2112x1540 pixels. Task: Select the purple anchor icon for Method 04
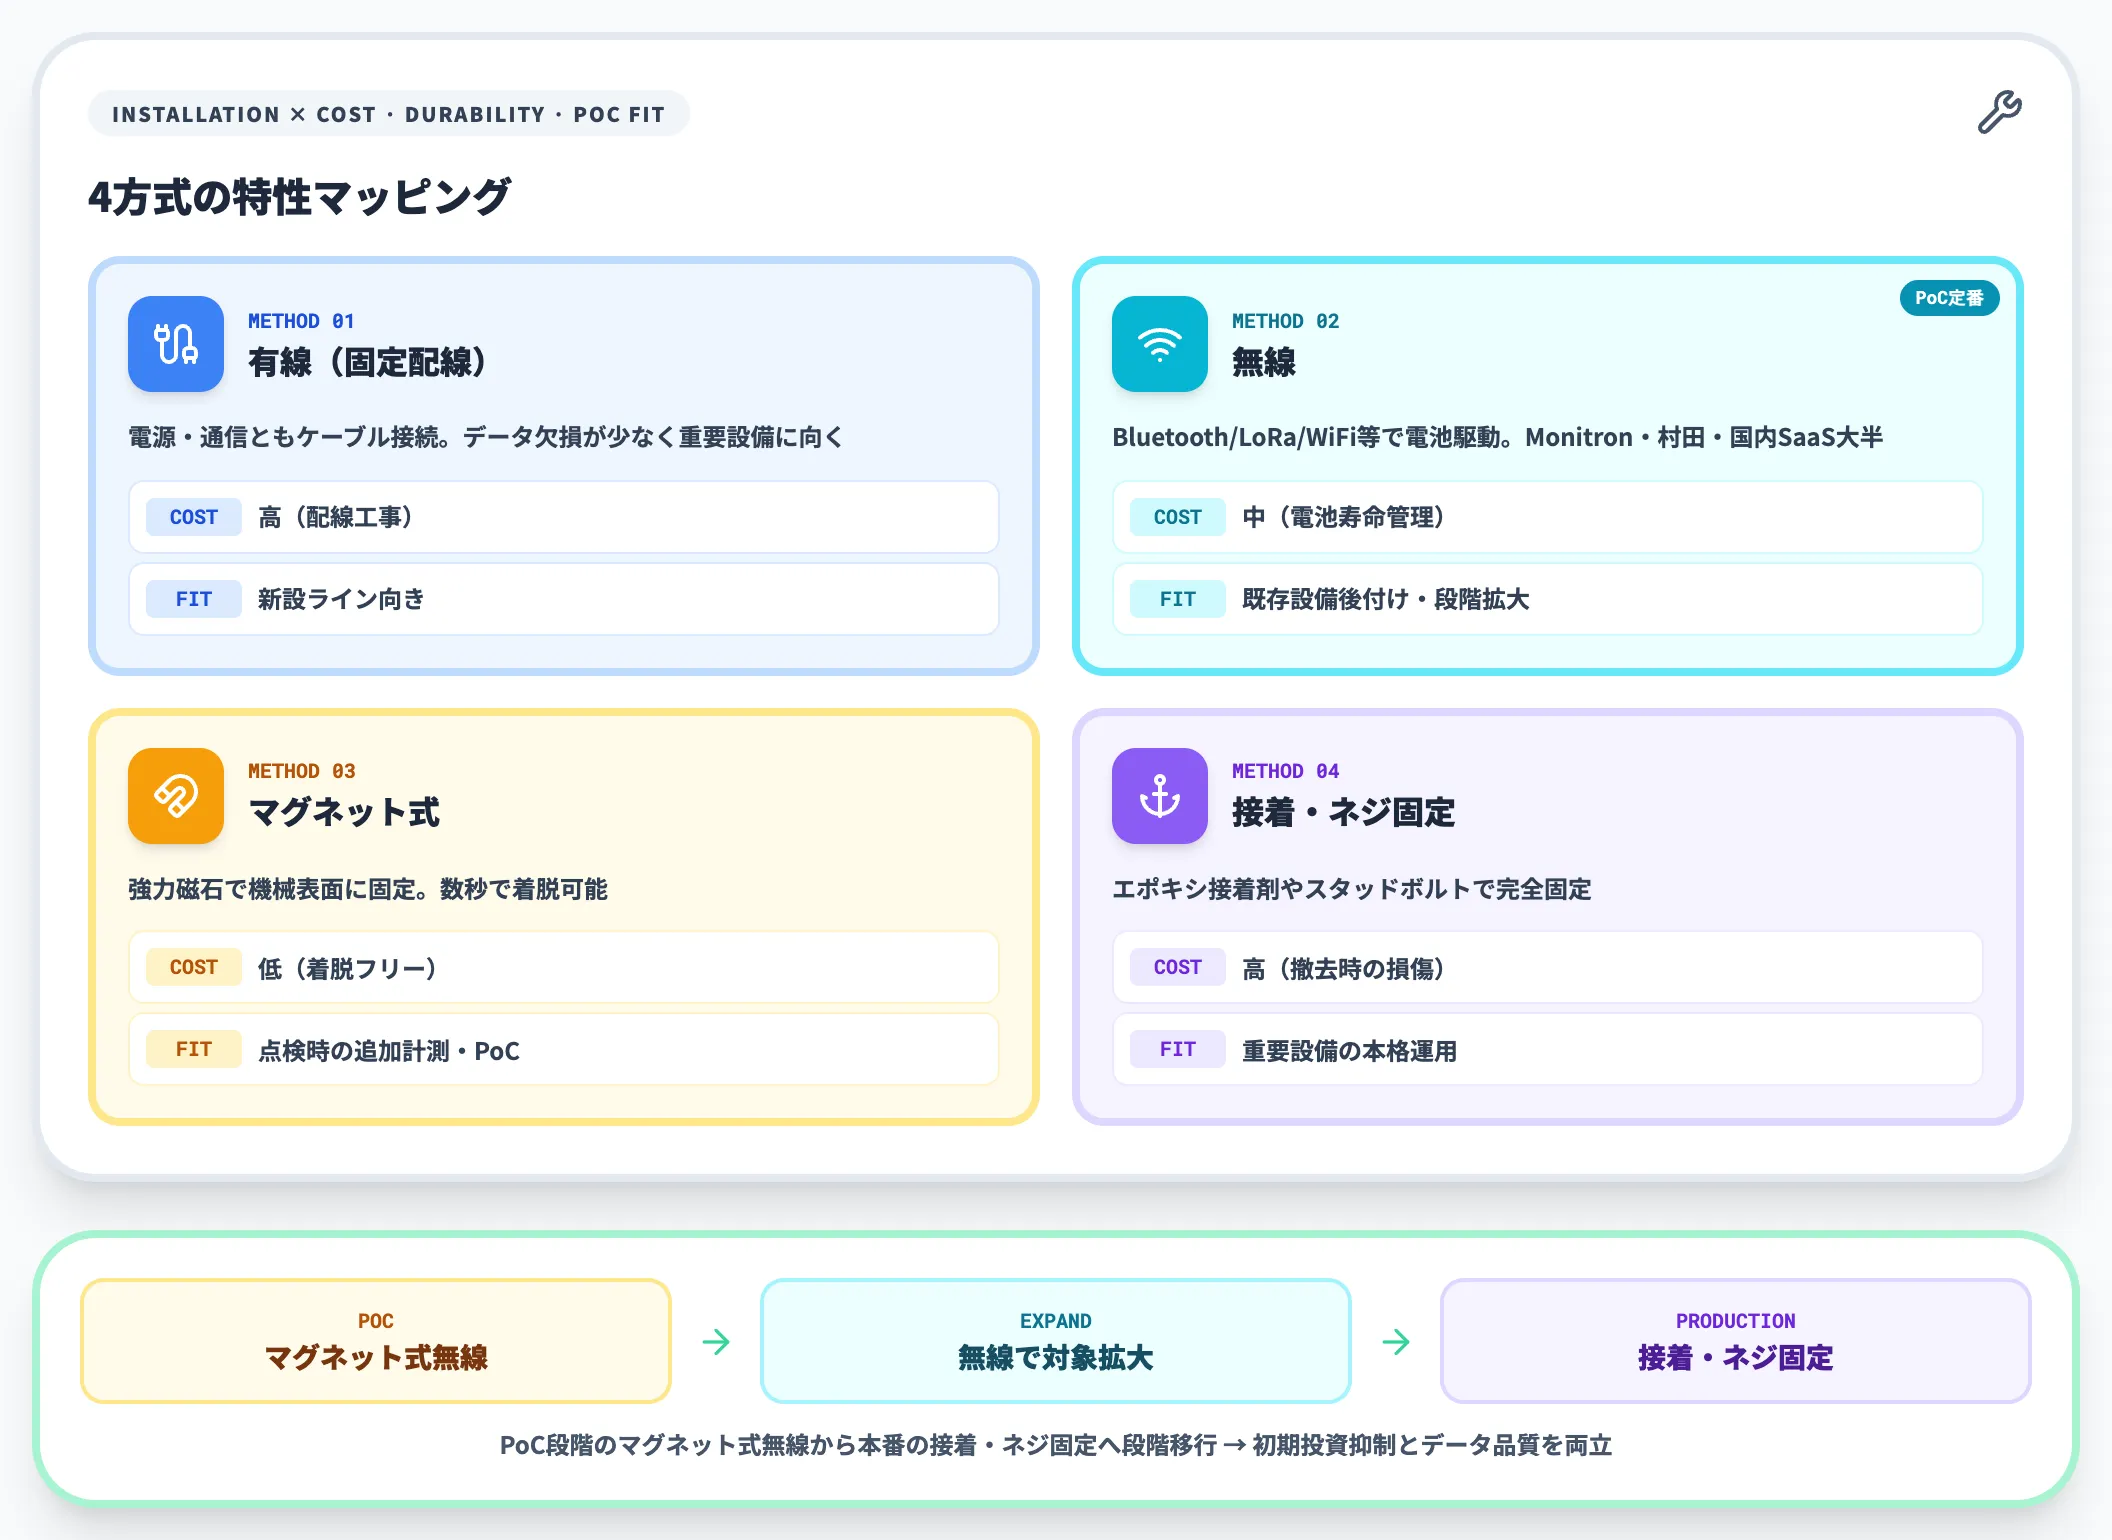pyautogui.click(x=1160, y=796)
